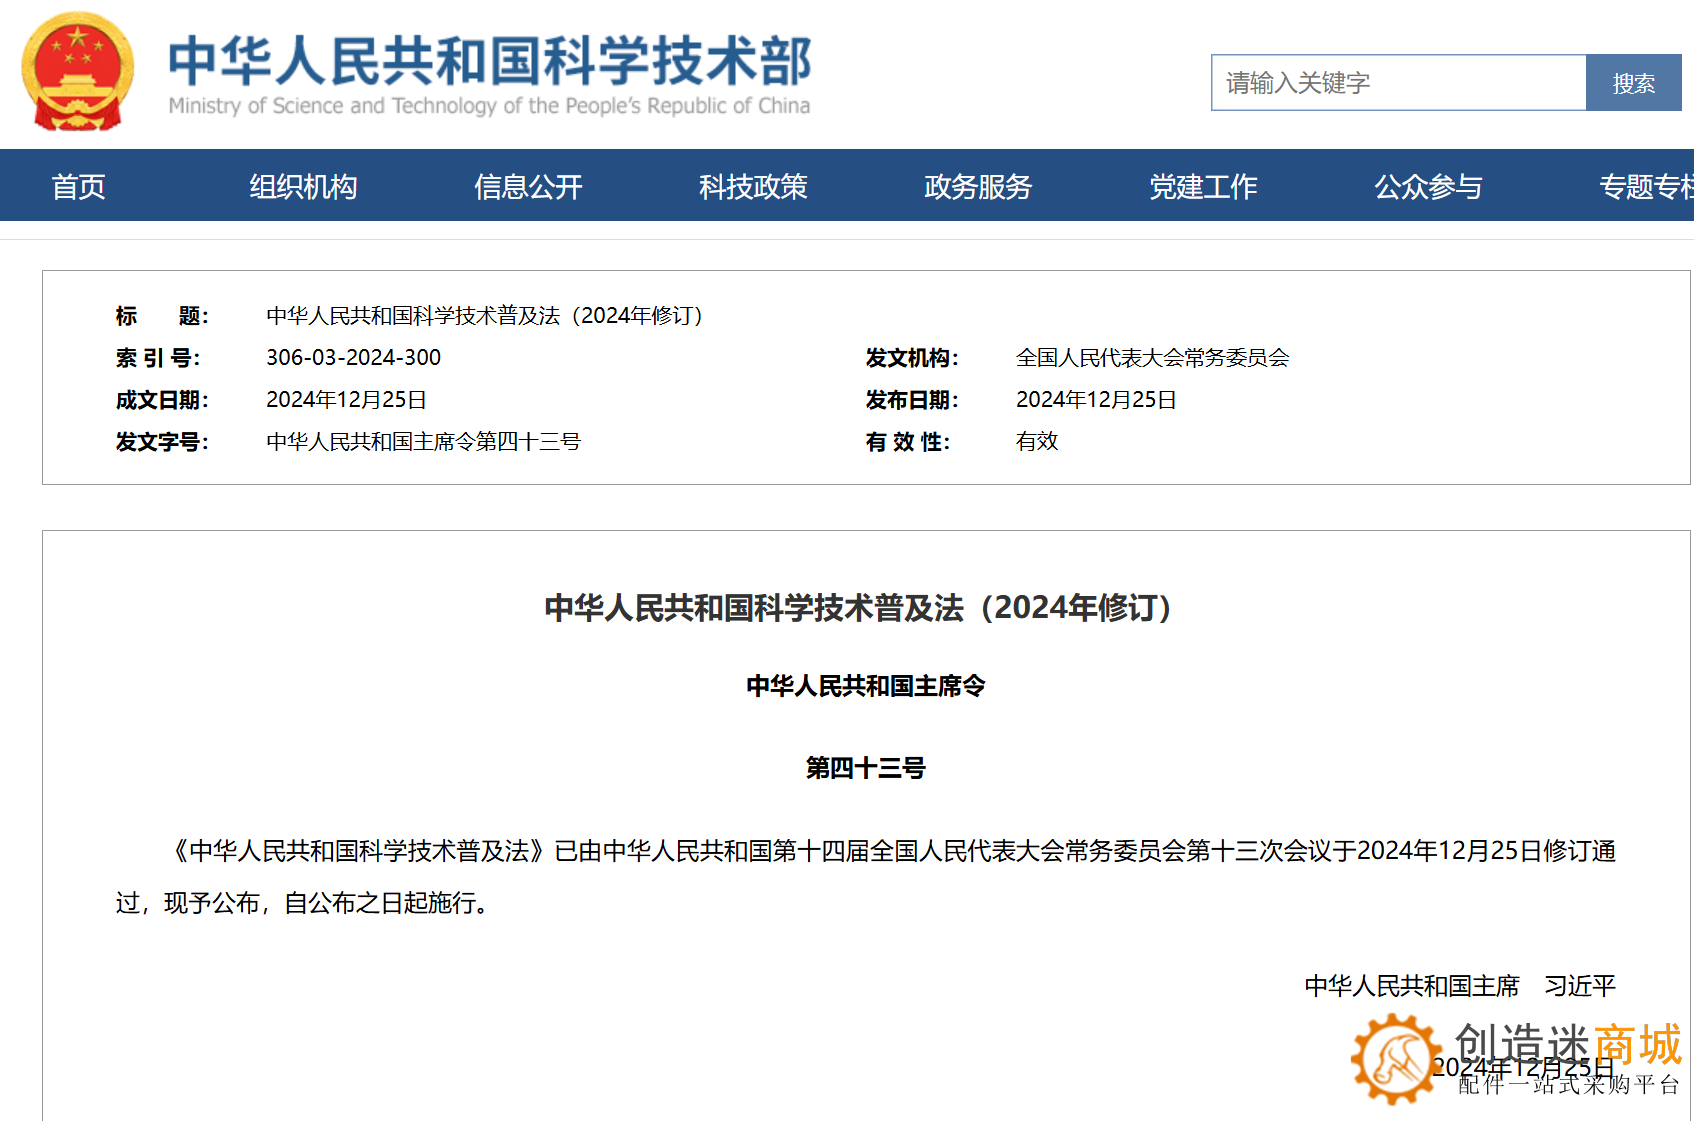Click 全国人民代表大会常务委员会 issuing body text
Image resolution: width=1694 pixels, height=1121 pixels.
point(1152,358)
